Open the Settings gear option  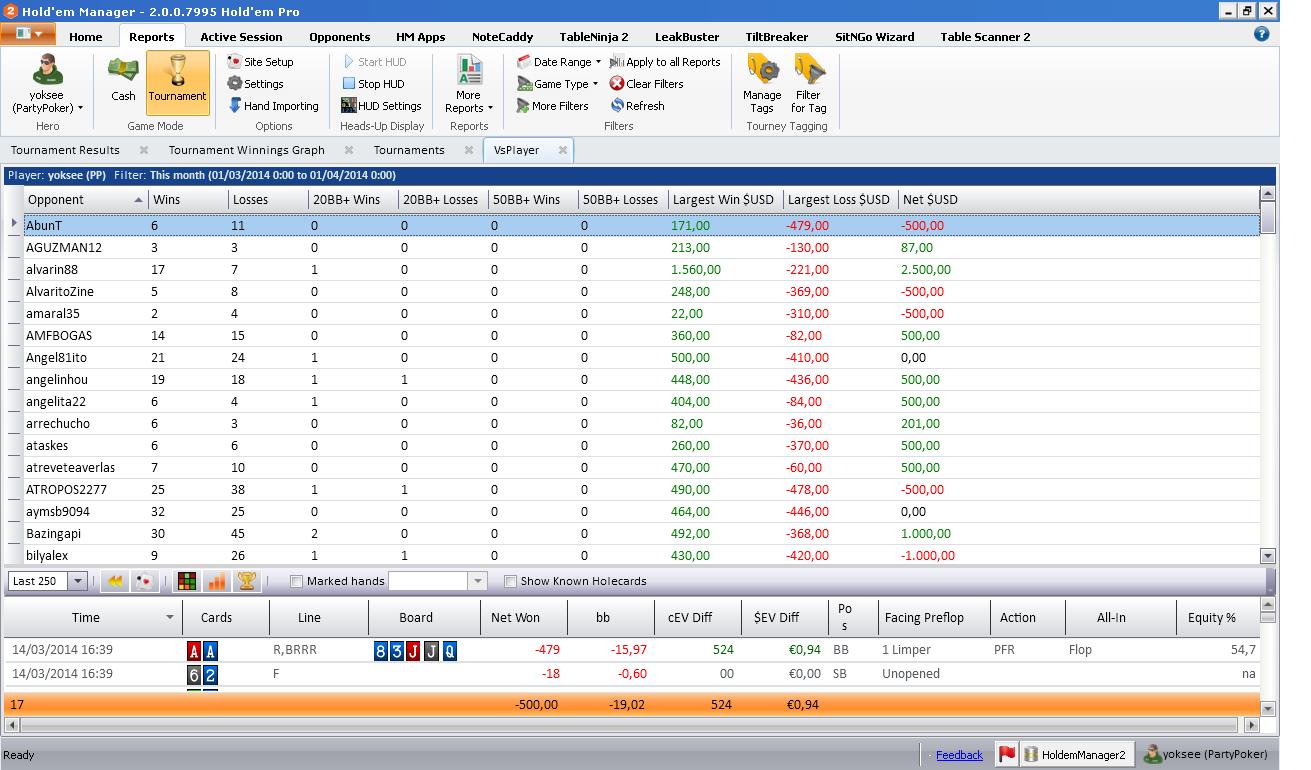(256, 84)
